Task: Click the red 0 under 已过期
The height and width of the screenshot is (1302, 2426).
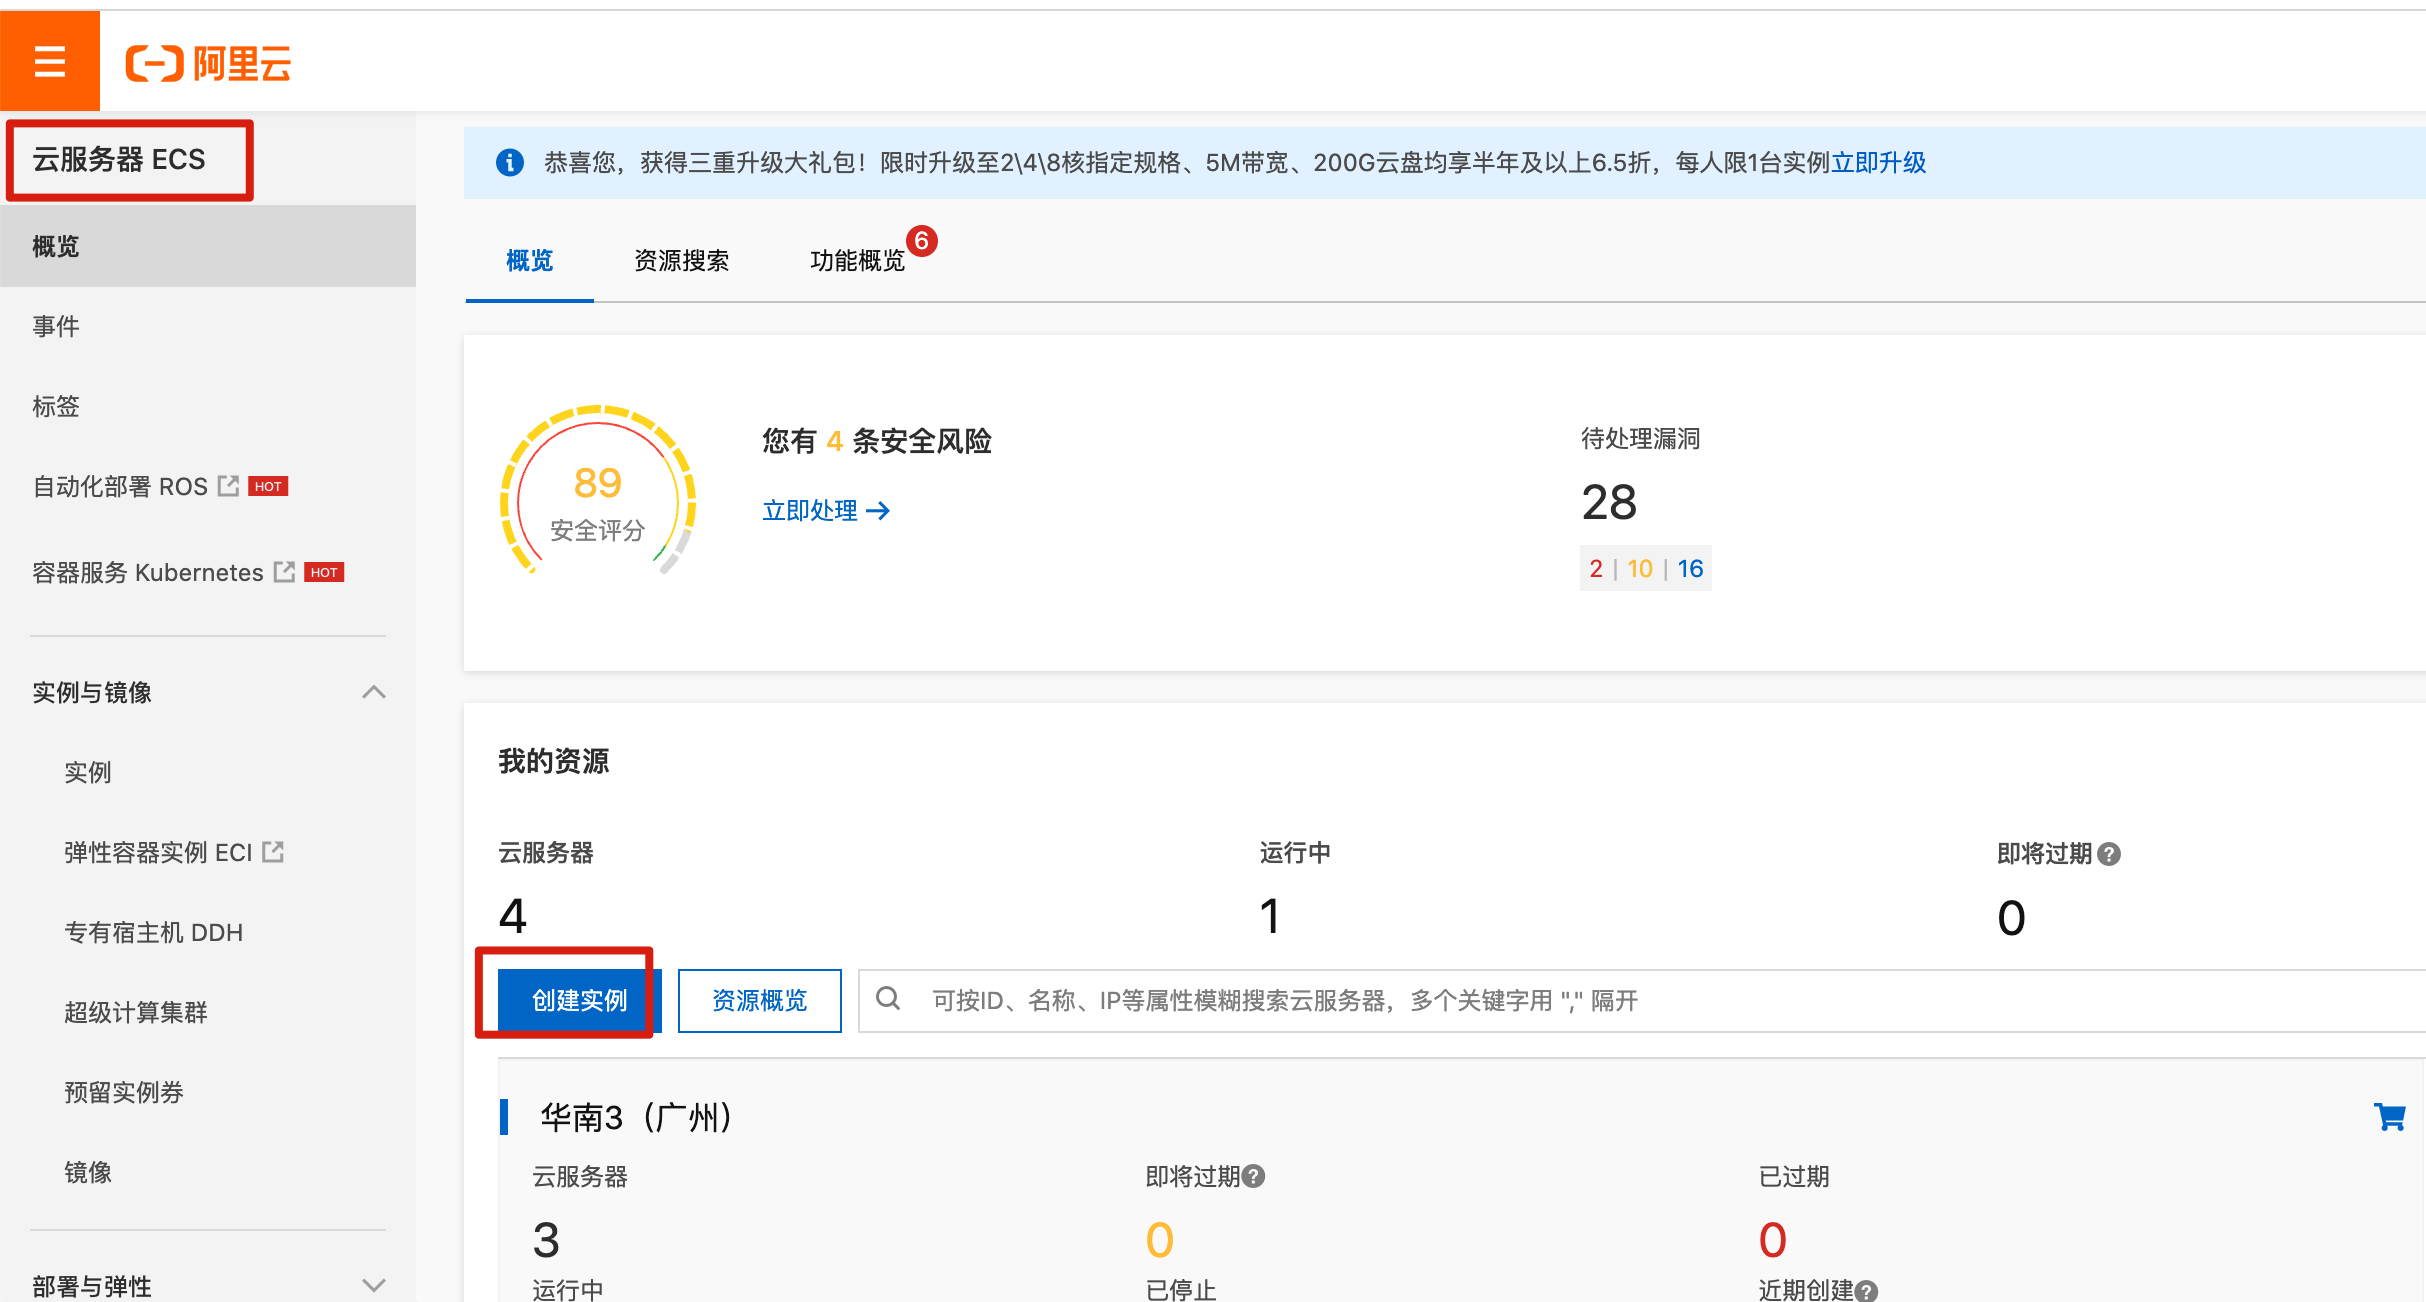Action: [x=1773, y=1240]
